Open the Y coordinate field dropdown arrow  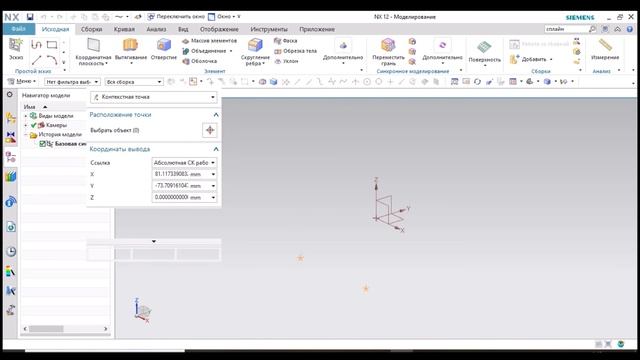click(x=213, y=186)
